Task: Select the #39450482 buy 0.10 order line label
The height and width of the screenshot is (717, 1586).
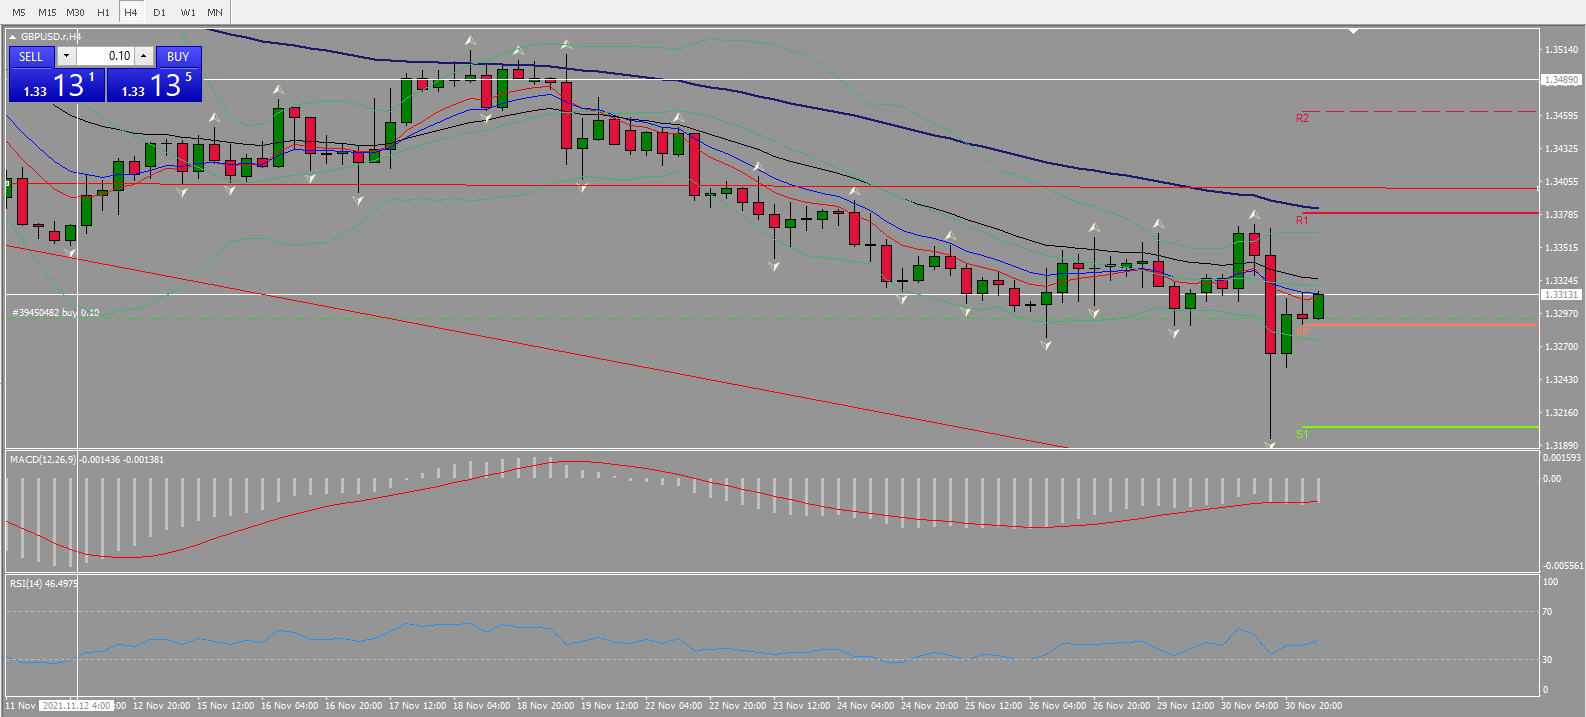Action: [55, 313]
